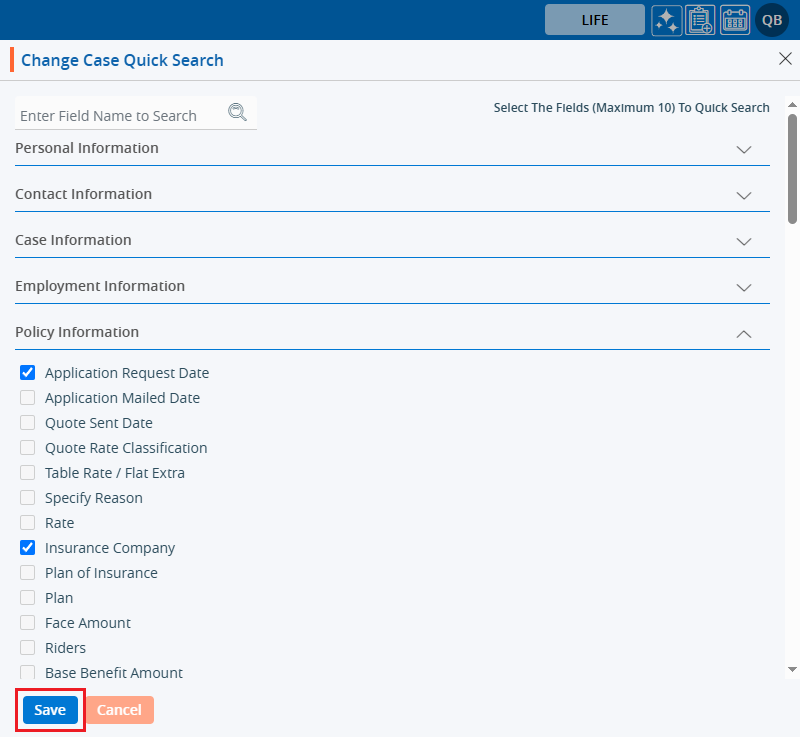Expand the Case Information section
This screenshot has width=800, height=737.
743,241
